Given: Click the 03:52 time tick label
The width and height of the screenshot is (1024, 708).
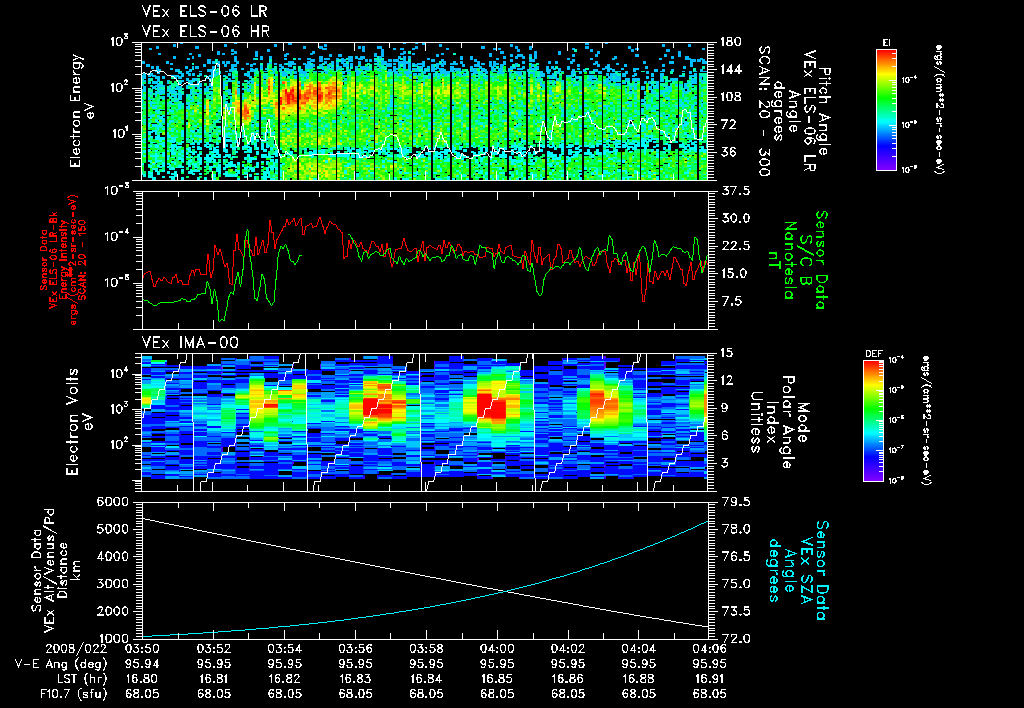Looking at the screenshot, I should 214,649.
